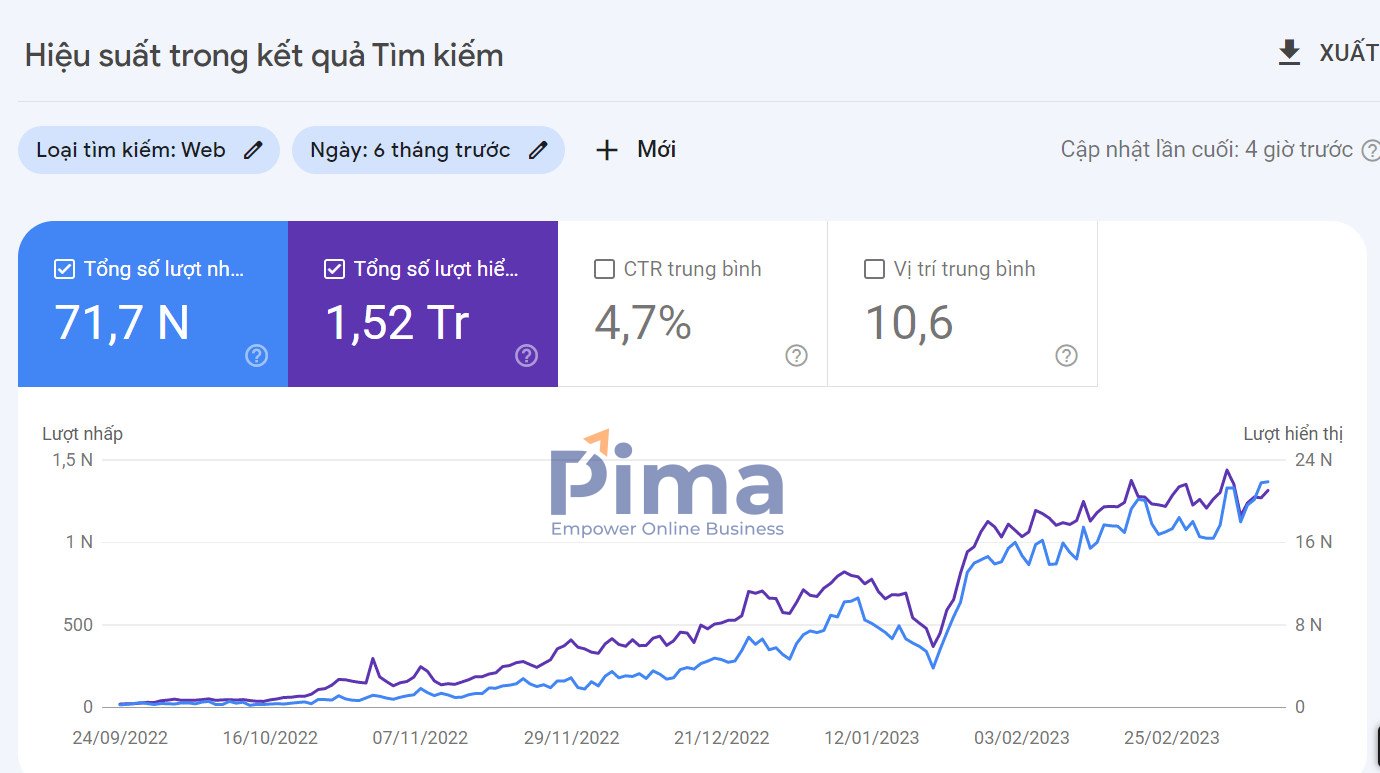Click the Mới add filter button

pos(656,150)
